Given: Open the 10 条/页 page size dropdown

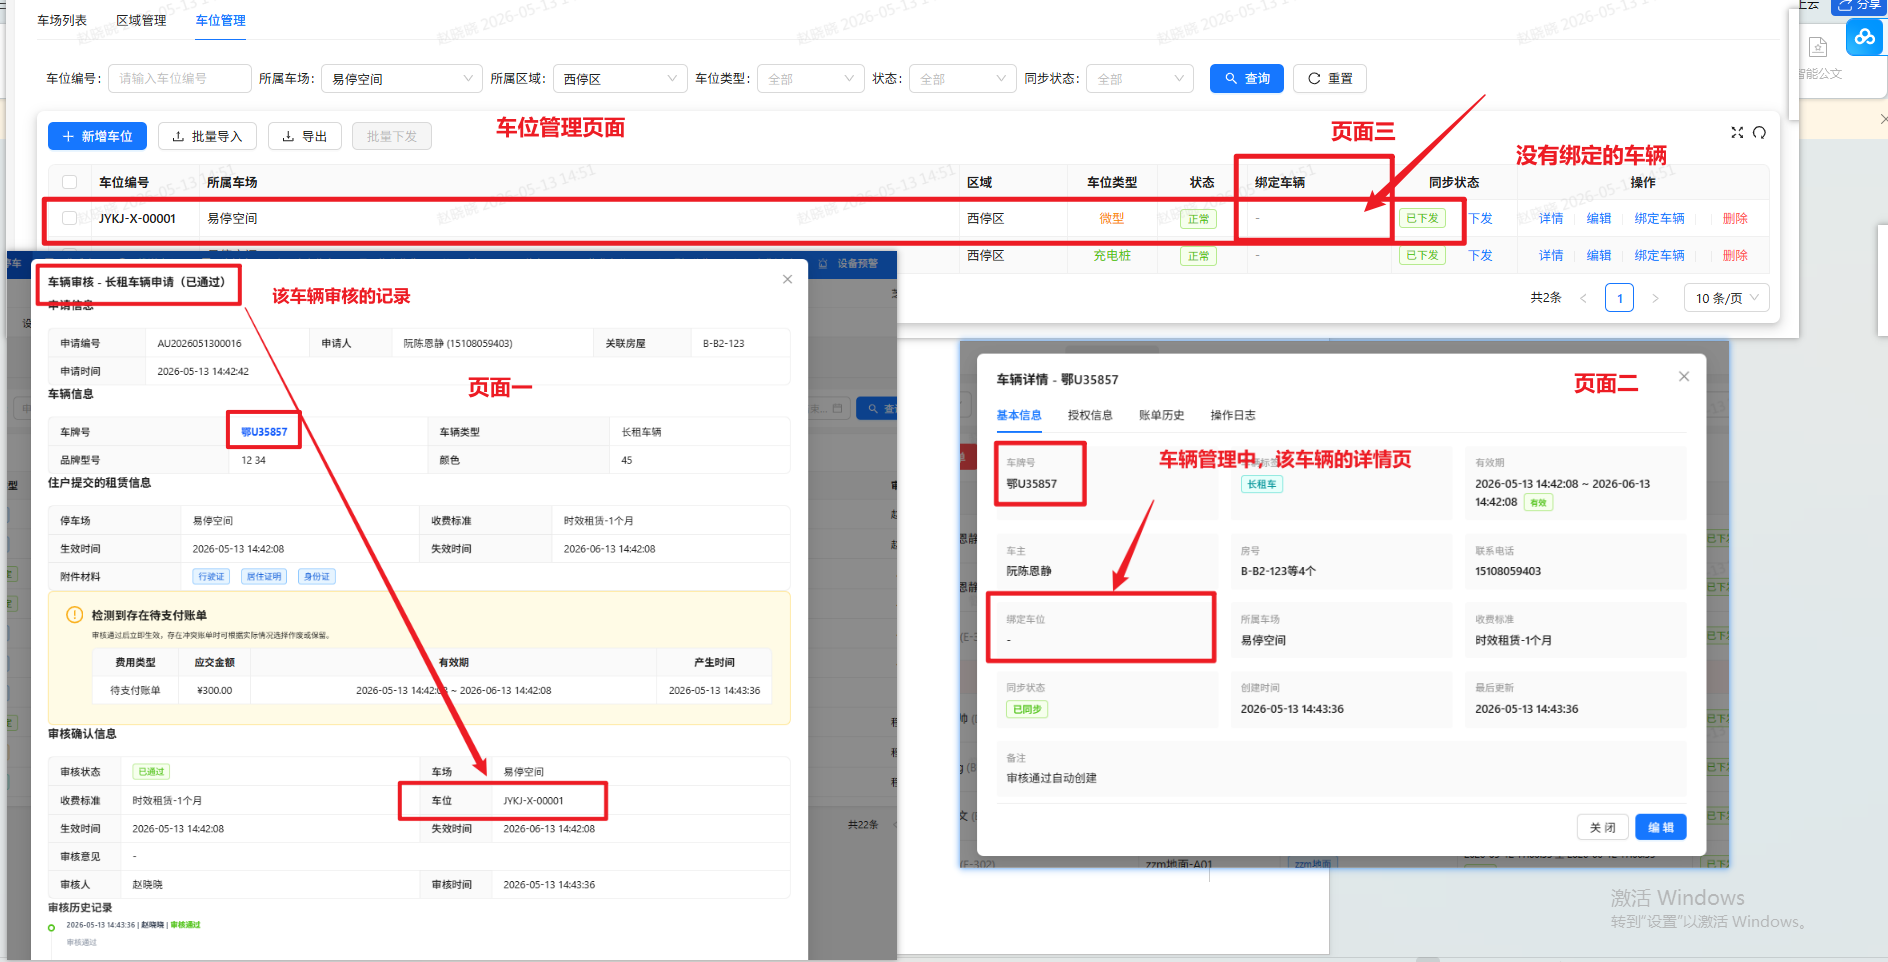Looking at the screenshot, I should coord(1727,298).
